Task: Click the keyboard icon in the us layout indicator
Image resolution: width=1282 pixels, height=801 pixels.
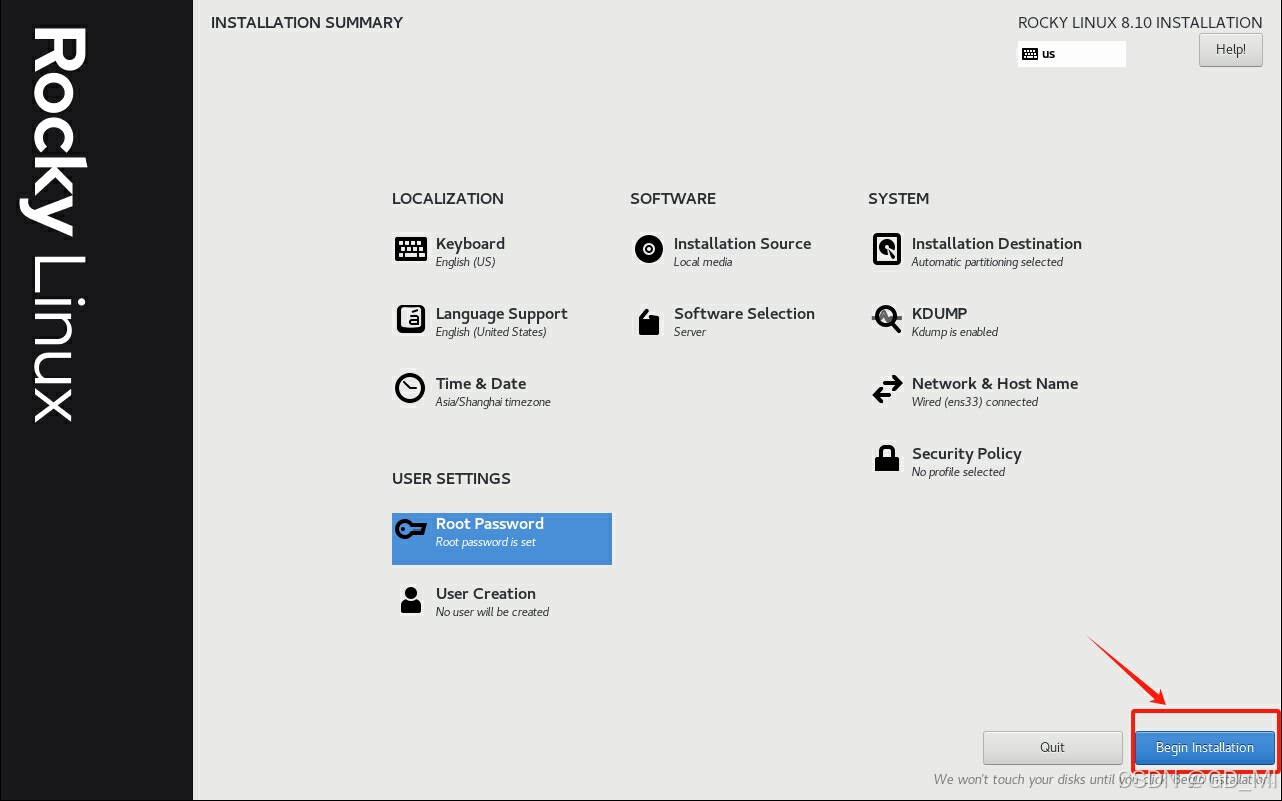Action: 1030,54
